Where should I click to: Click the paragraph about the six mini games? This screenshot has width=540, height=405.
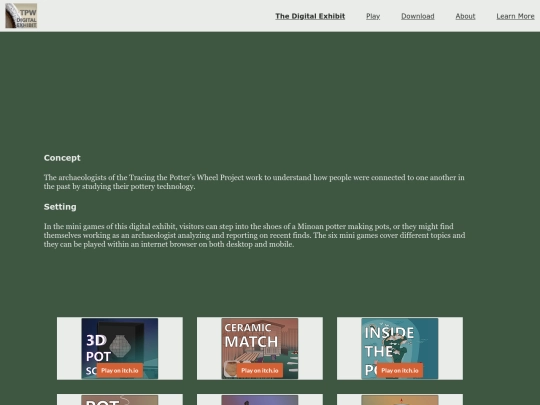pyautogui.click(x=255, y=235)
